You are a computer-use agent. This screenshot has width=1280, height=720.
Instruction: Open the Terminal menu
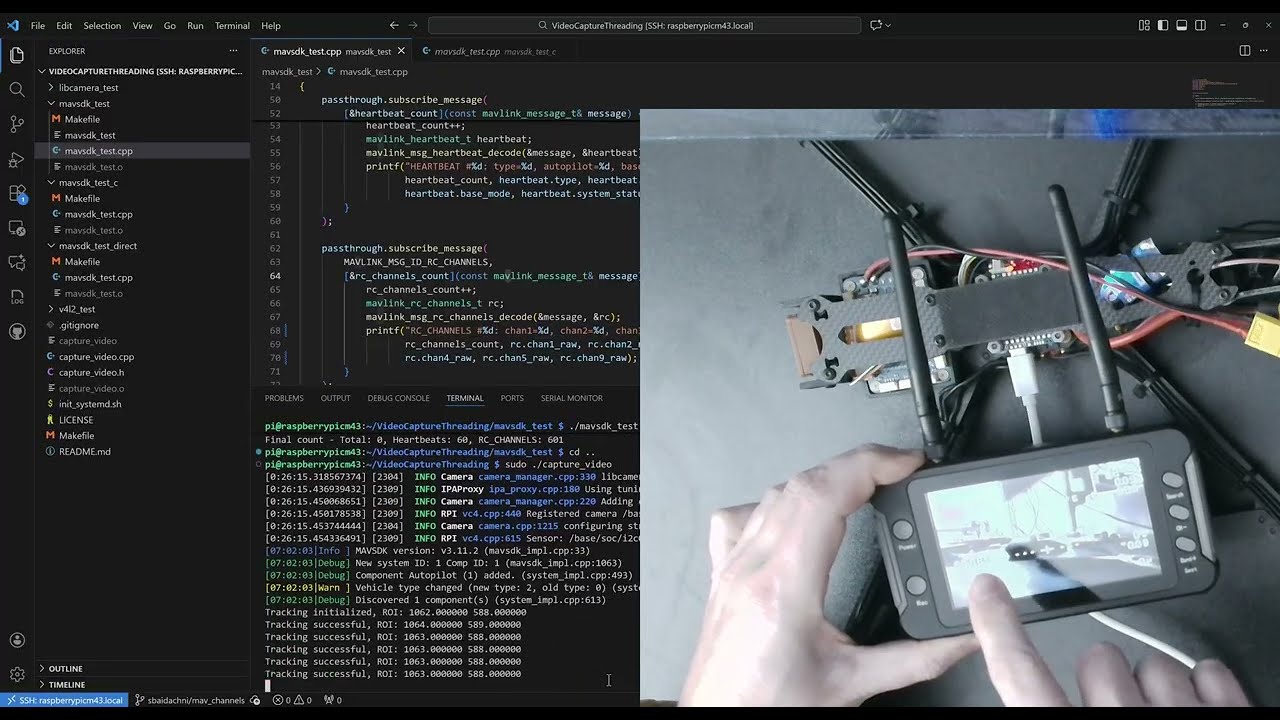[232, 25]
